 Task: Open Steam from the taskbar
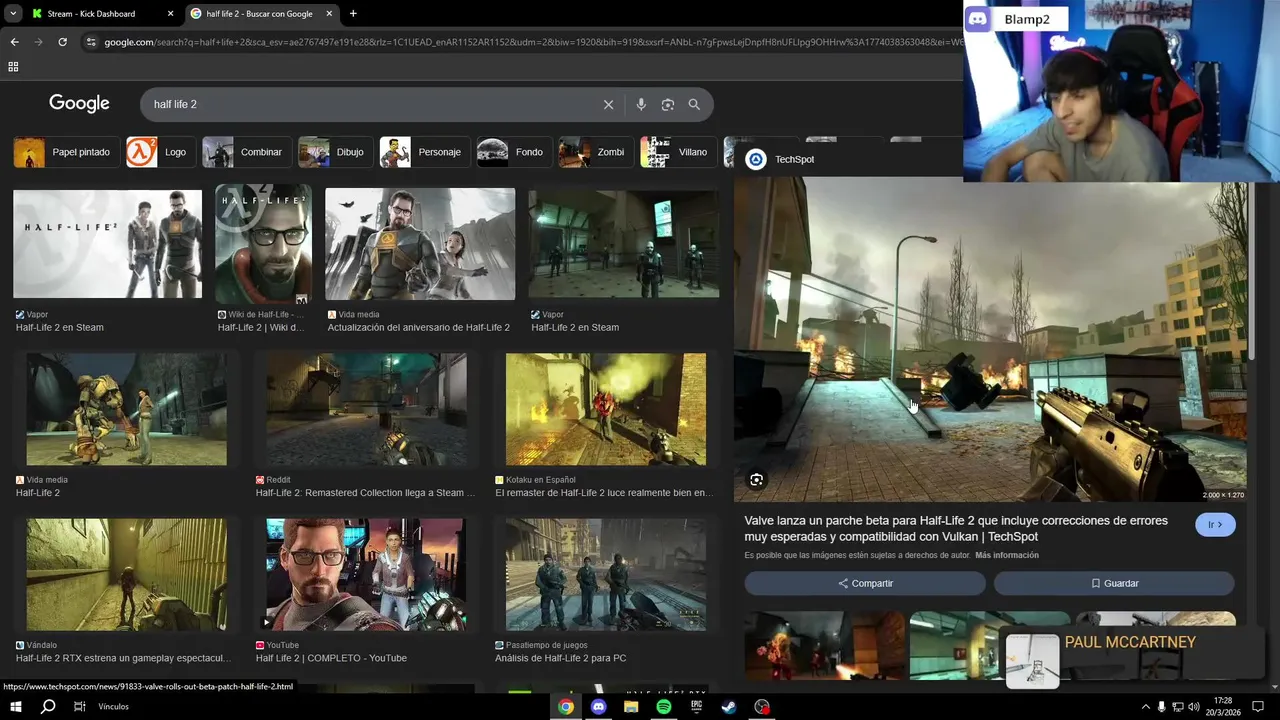point(729,707)
